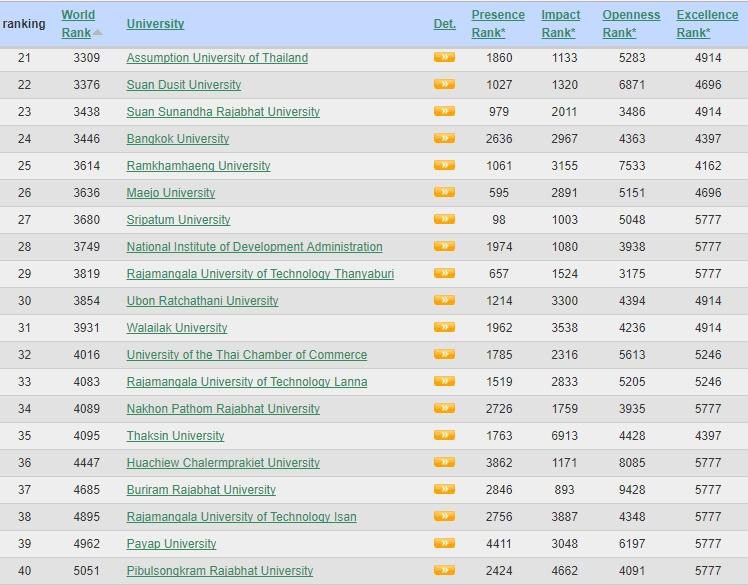748x585 pixels.
Task: Select Maejo presence rank value 595
Action: (x=499, y=193)
